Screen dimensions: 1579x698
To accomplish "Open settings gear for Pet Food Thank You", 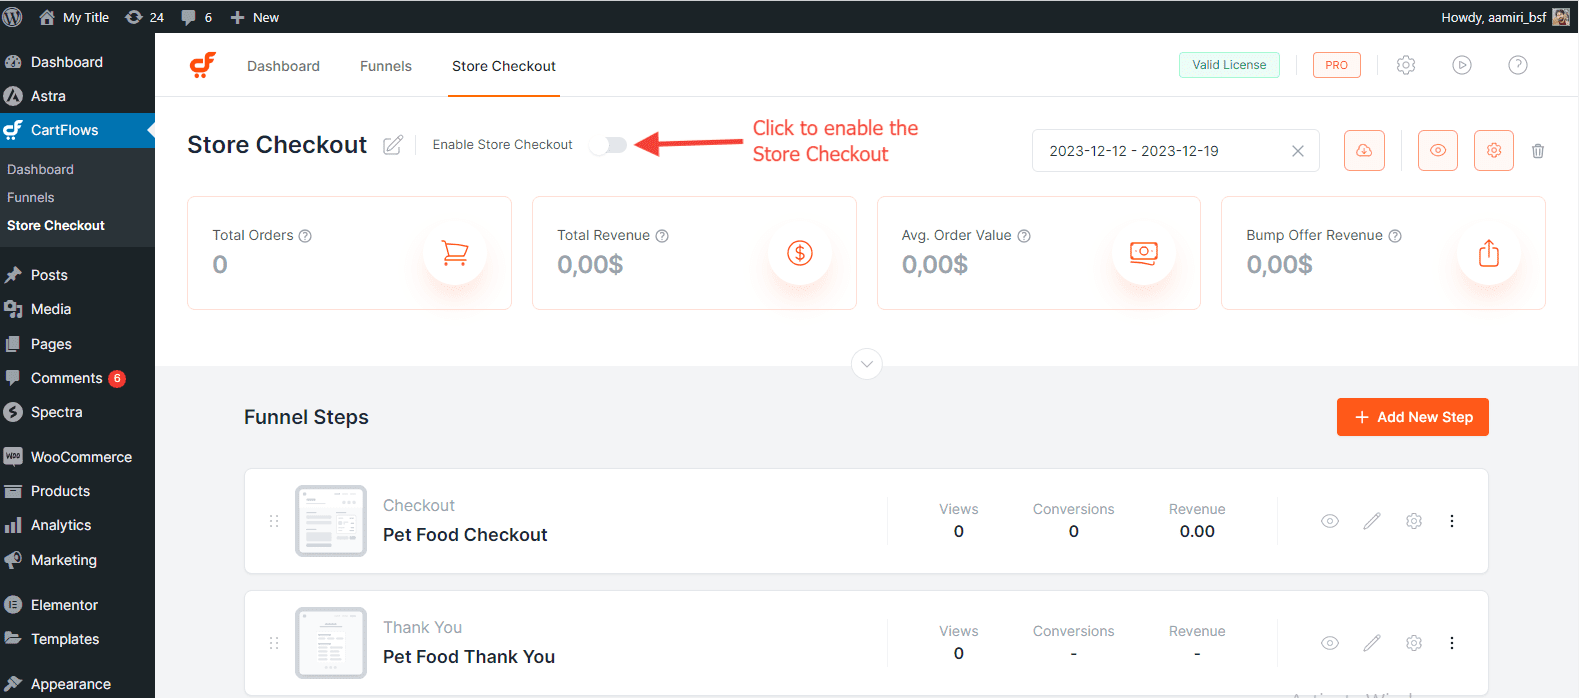I will coord(1414,643).
